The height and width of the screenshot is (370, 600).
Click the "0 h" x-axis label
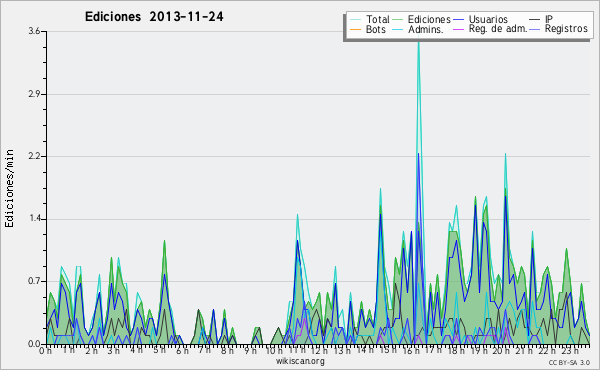click(x=45, y=351)
